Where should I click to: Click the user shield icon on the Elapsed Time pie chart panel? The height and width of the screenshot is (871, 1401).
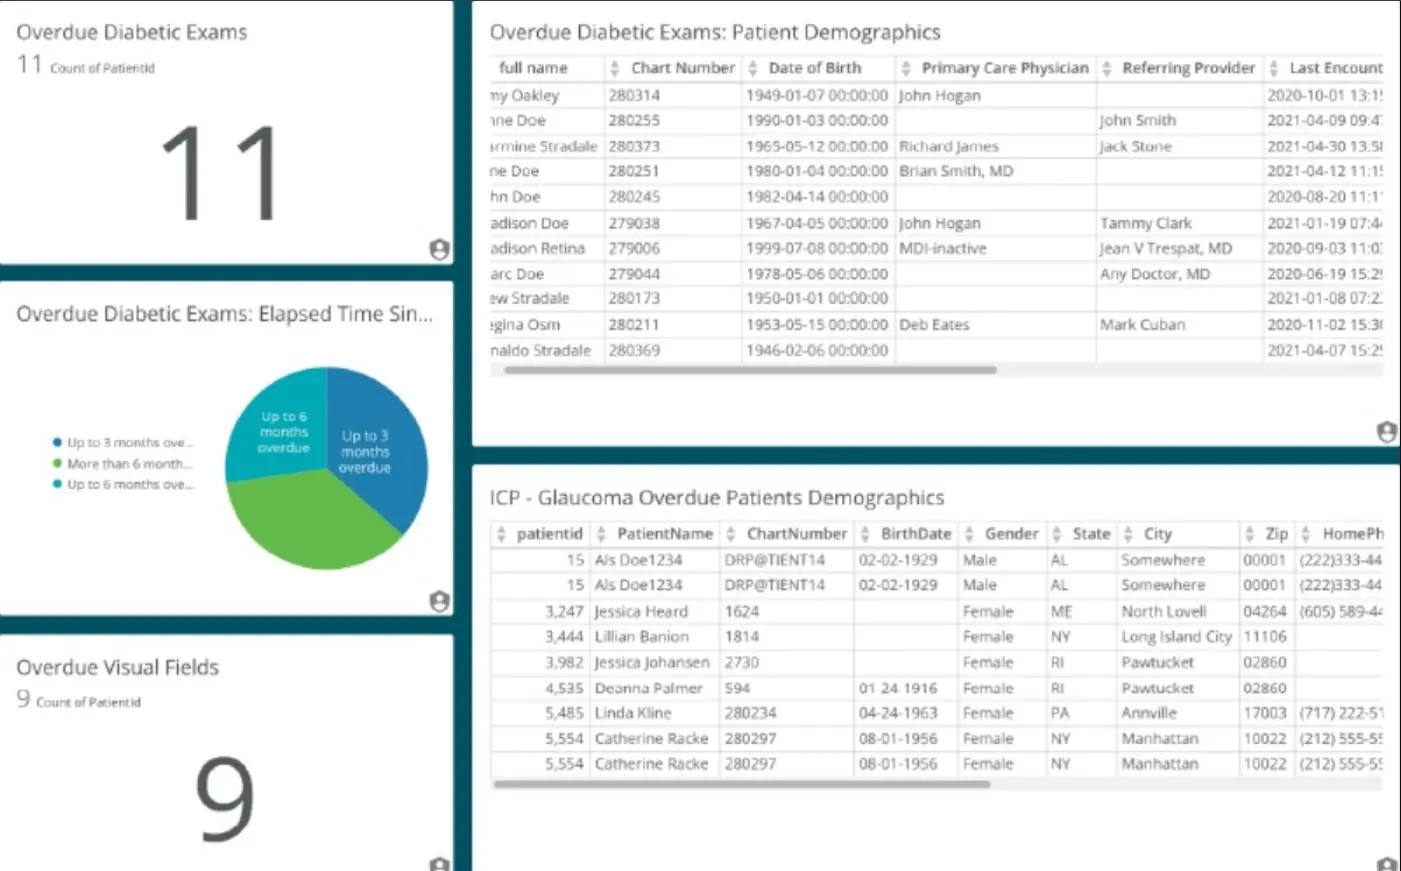click(x=439, y=601)
